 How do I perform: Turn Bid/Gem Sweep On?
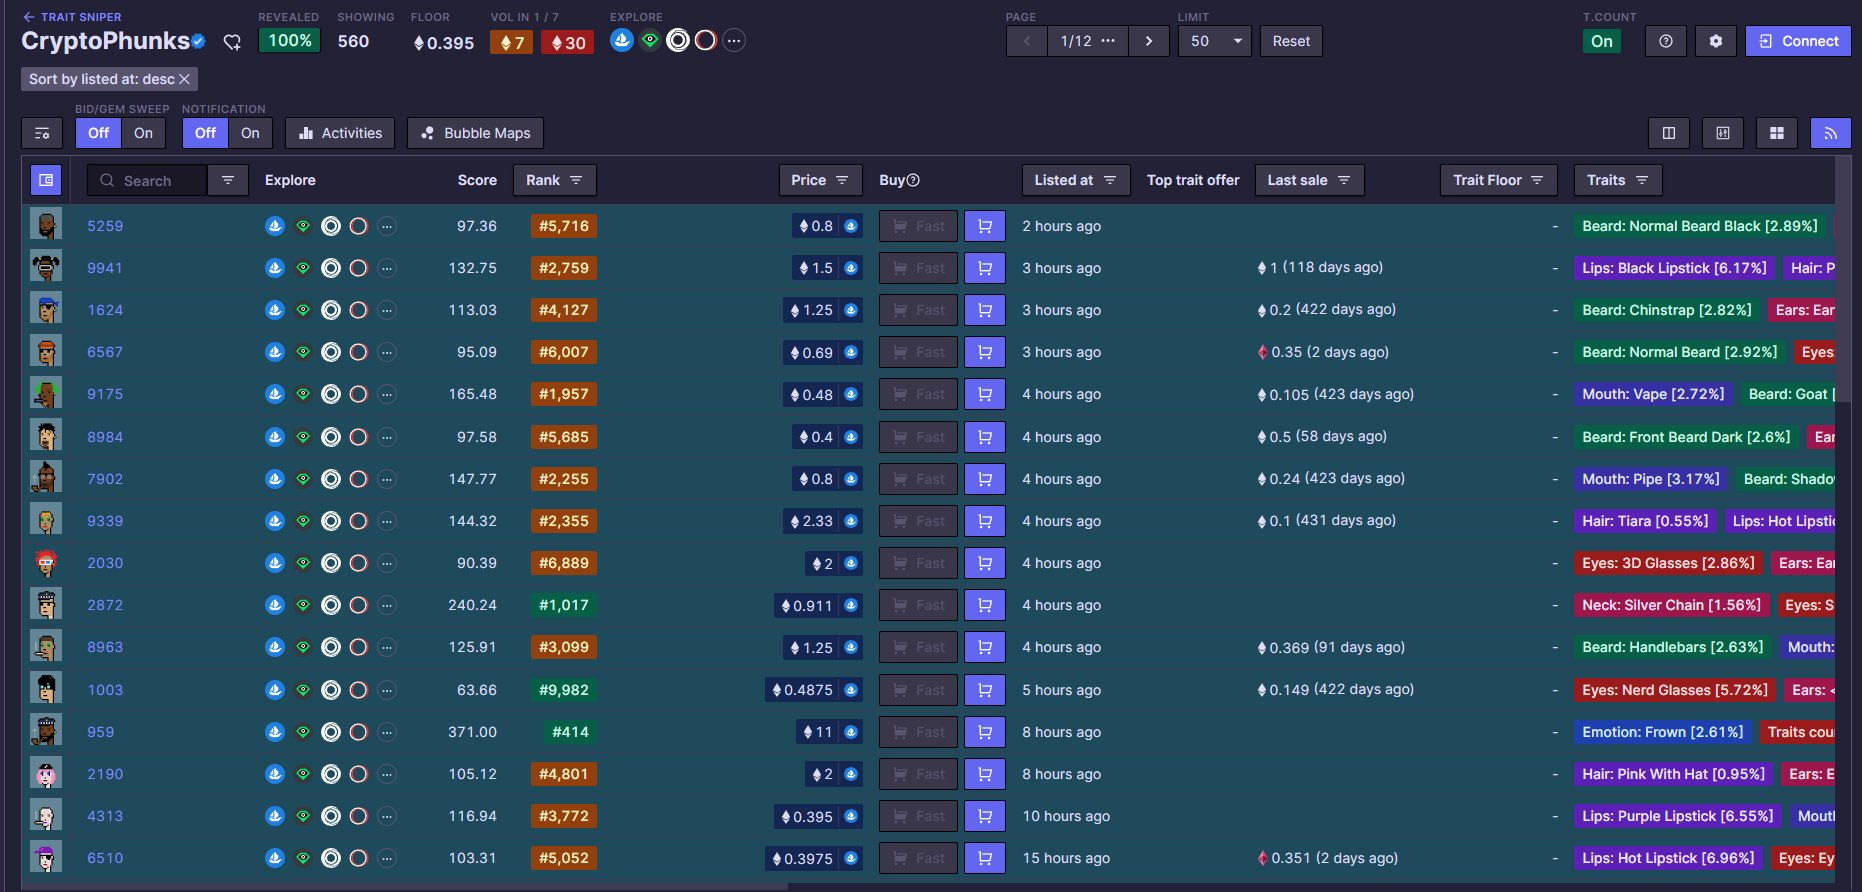143,133
